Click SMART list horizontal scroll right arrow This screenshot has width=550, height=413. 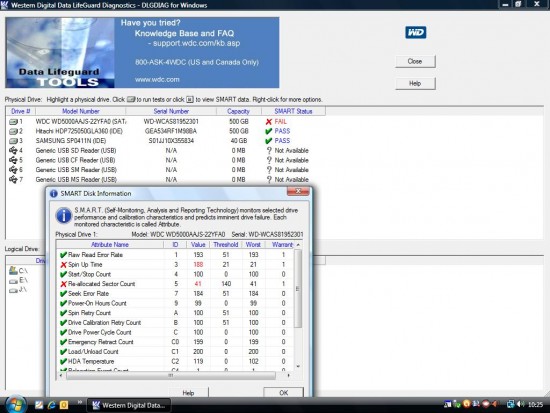(x=289, y=375)
